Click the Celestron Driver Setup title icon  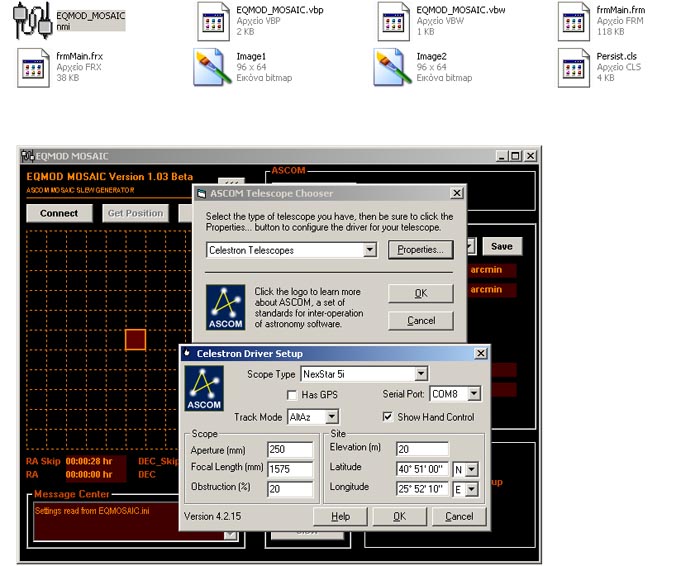187,353
